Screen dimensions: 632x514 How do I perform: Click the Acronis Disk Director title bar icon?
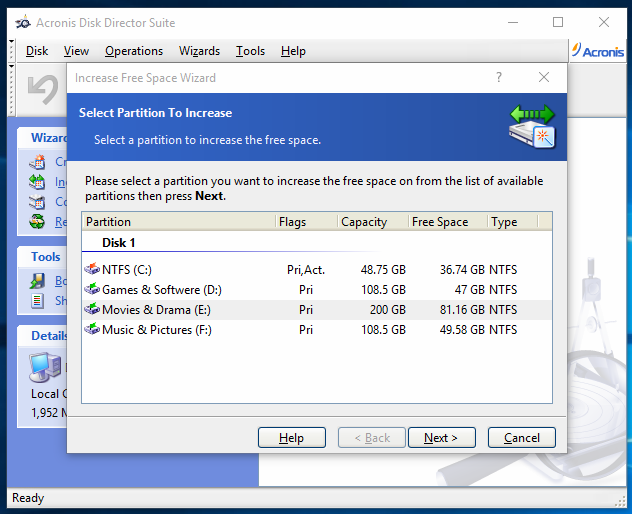[23, 22]
